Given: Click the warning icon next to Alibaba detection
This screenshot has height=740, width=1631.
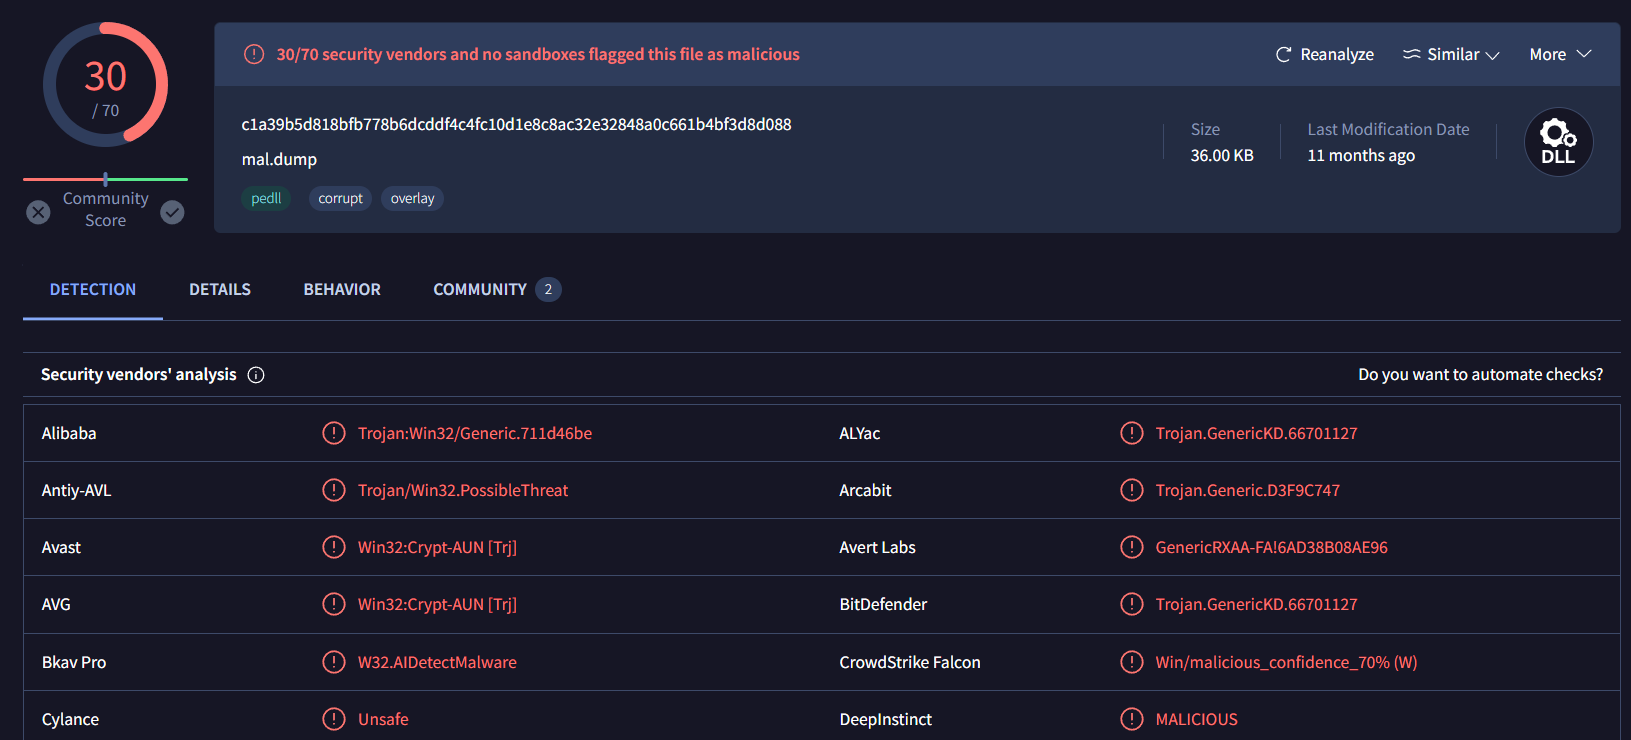Looking at the screenshot, I should [333, 433].
